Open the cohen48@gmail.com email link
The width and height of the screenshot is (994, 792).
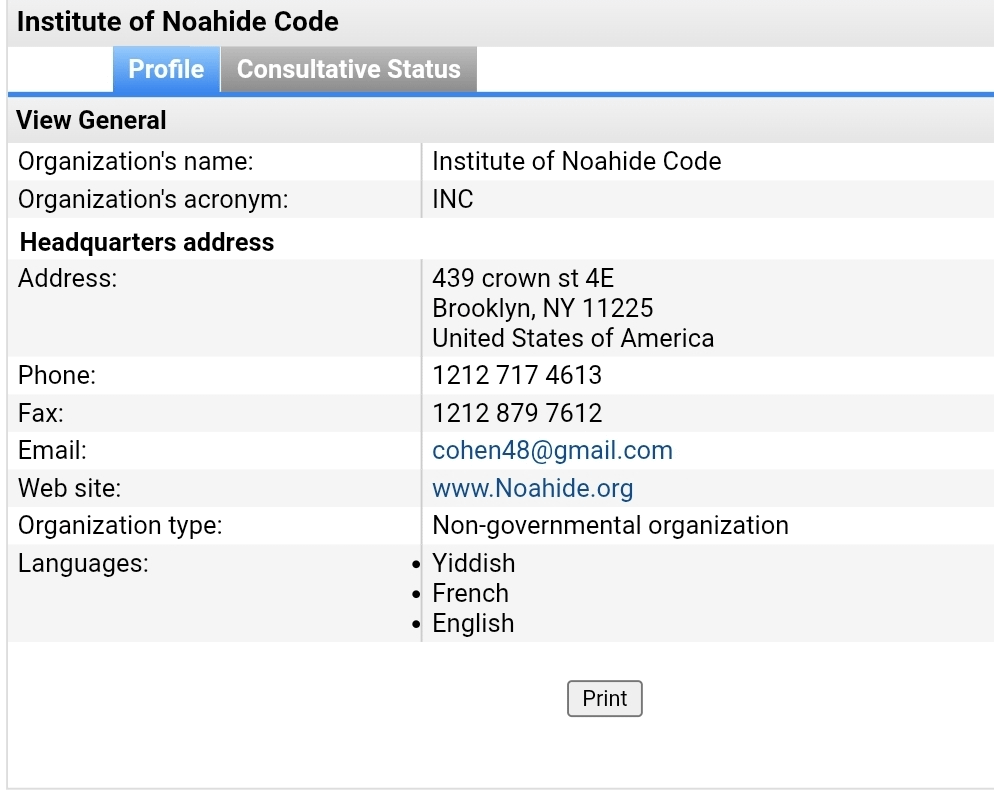(x=552, y=450)
